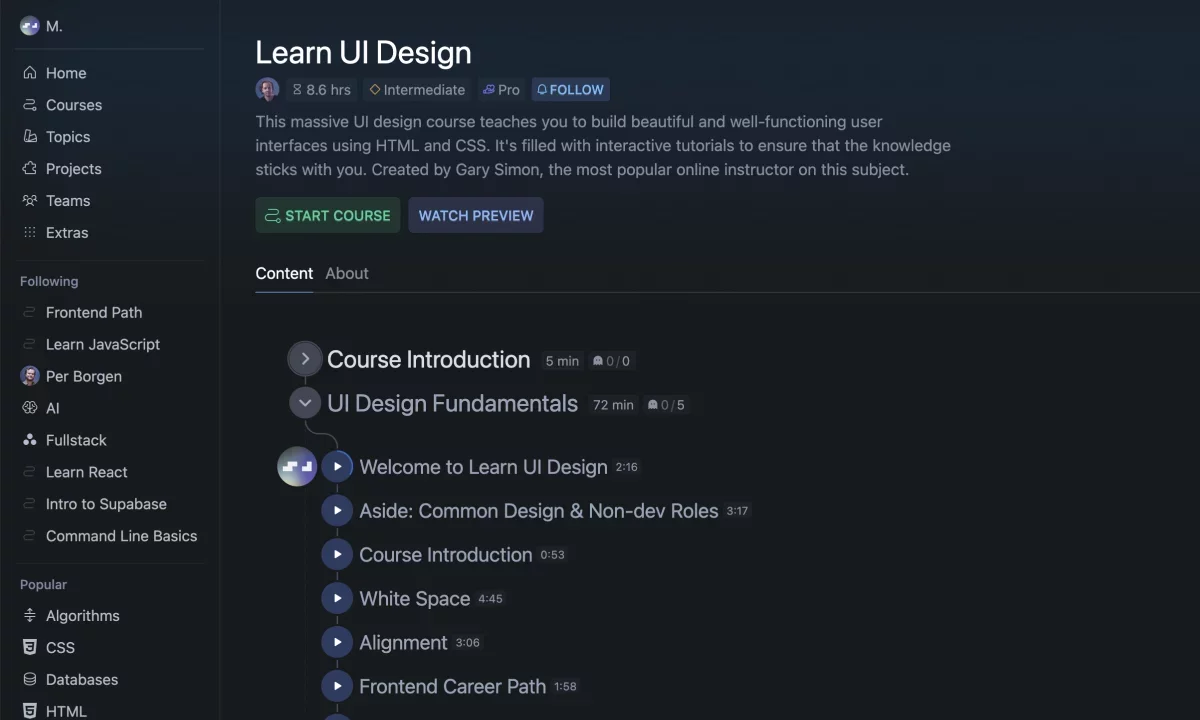Viewport: 1200px width, 720px height.
Task: Click the START COURSE button
Action: tap(328, 215)
